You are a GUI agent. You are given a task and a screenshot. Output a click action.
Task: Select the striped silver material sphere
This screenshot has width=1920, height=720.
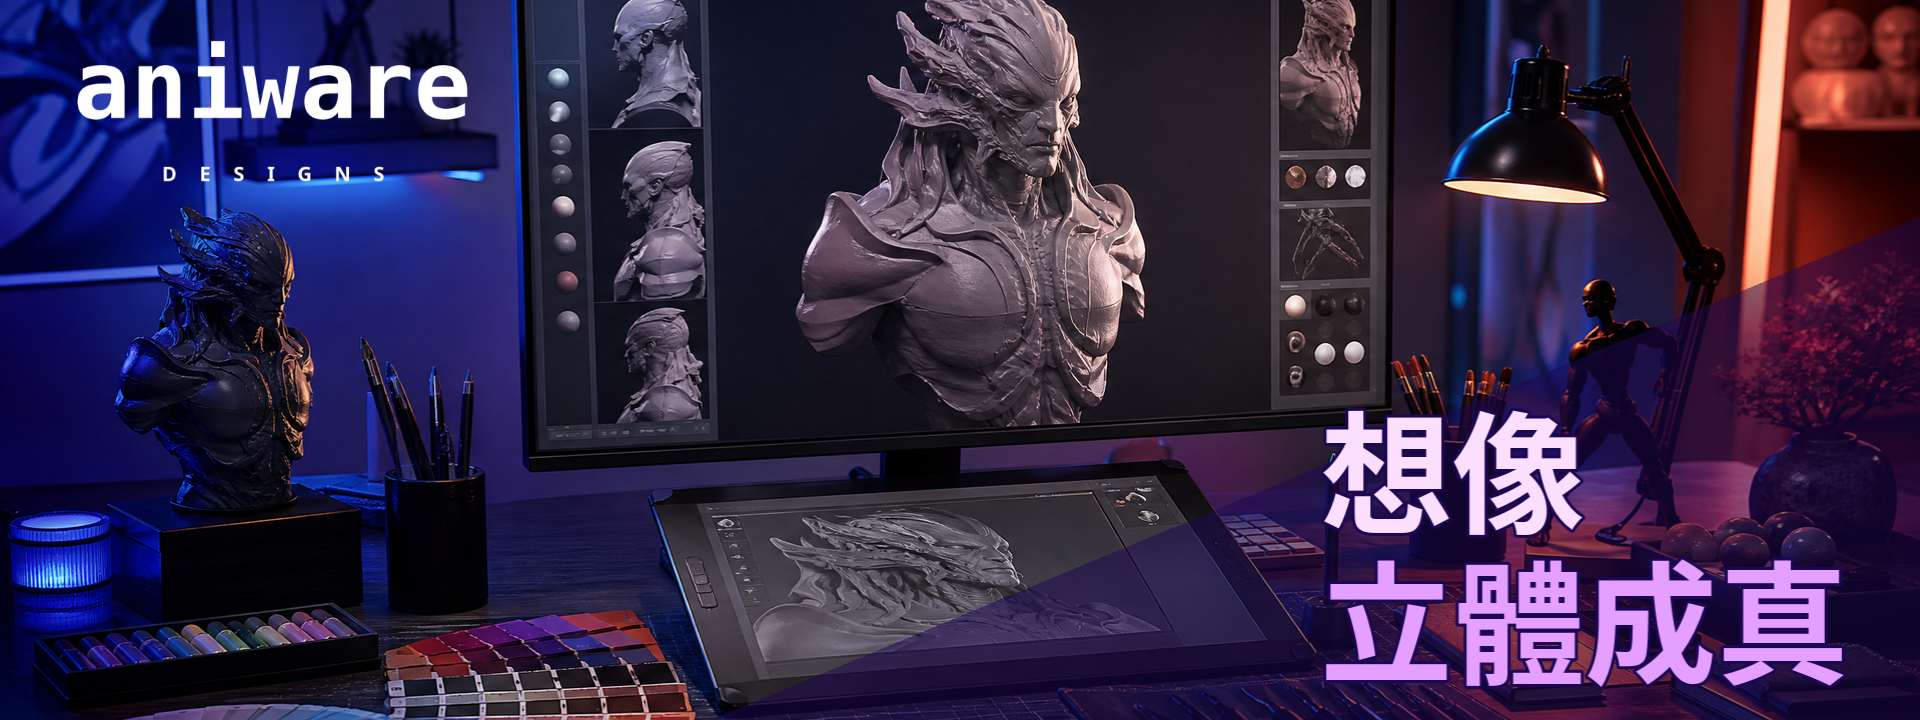(1326, 177)
